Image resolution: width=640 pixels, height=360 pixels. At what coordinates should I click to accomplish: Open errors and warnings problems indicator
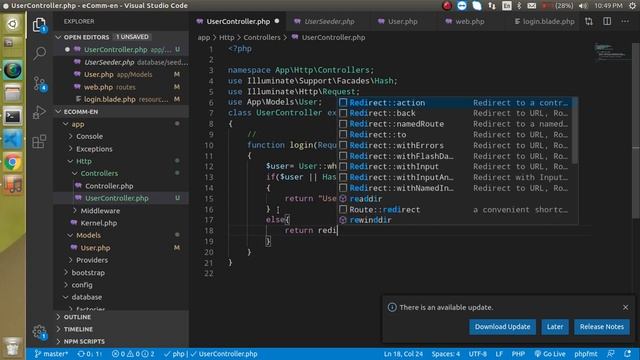(x=133, y=354)
